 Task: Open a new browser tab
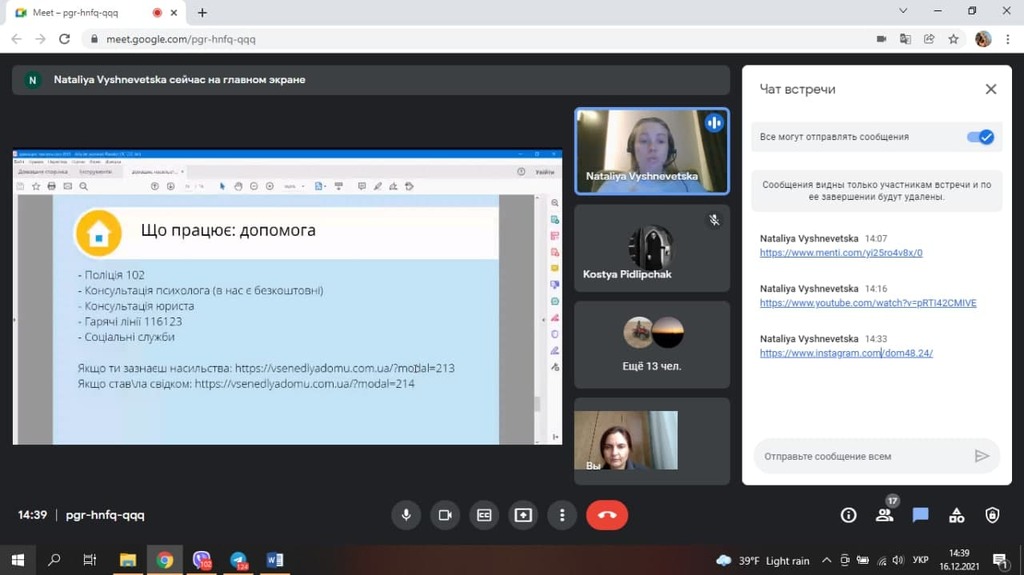click(x=202, y=13)
